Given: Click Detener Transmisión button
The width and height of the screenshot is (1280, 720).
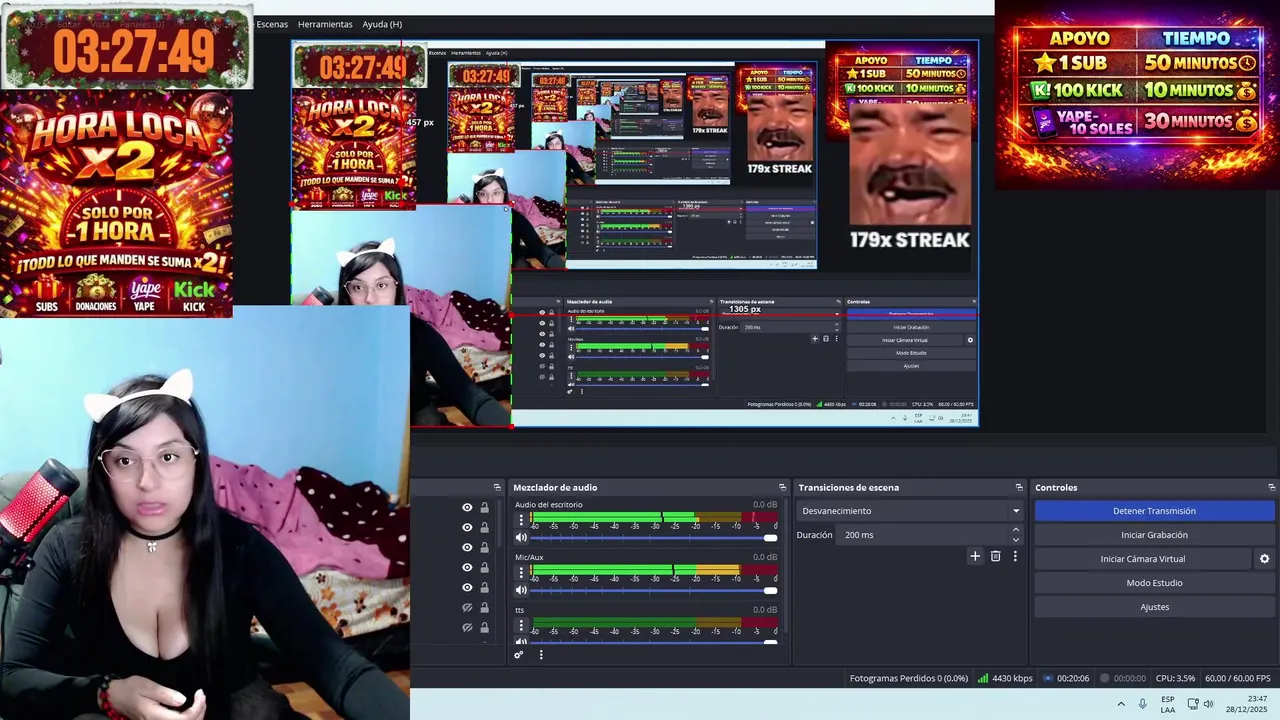Looking at the screenshot, I should point(1154,511).
